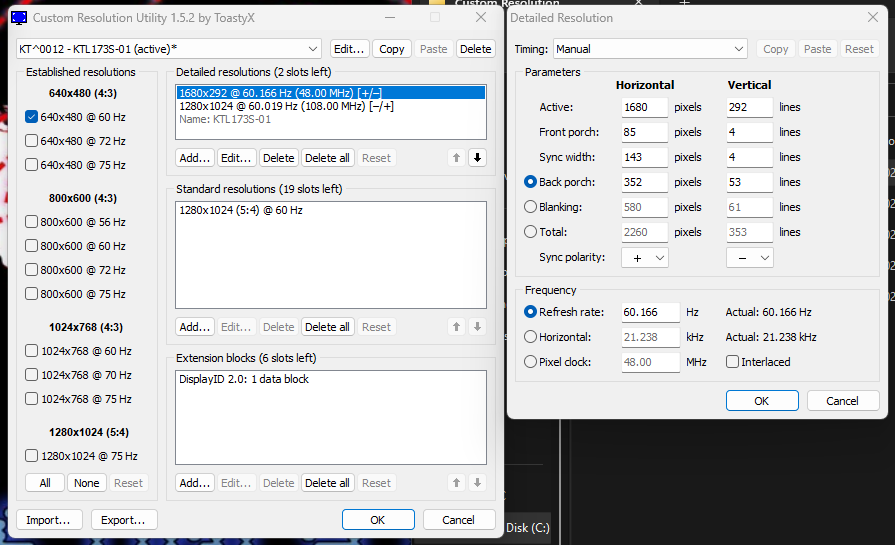Uncheck 640x480 @ 60 Hz resolution

31,117
